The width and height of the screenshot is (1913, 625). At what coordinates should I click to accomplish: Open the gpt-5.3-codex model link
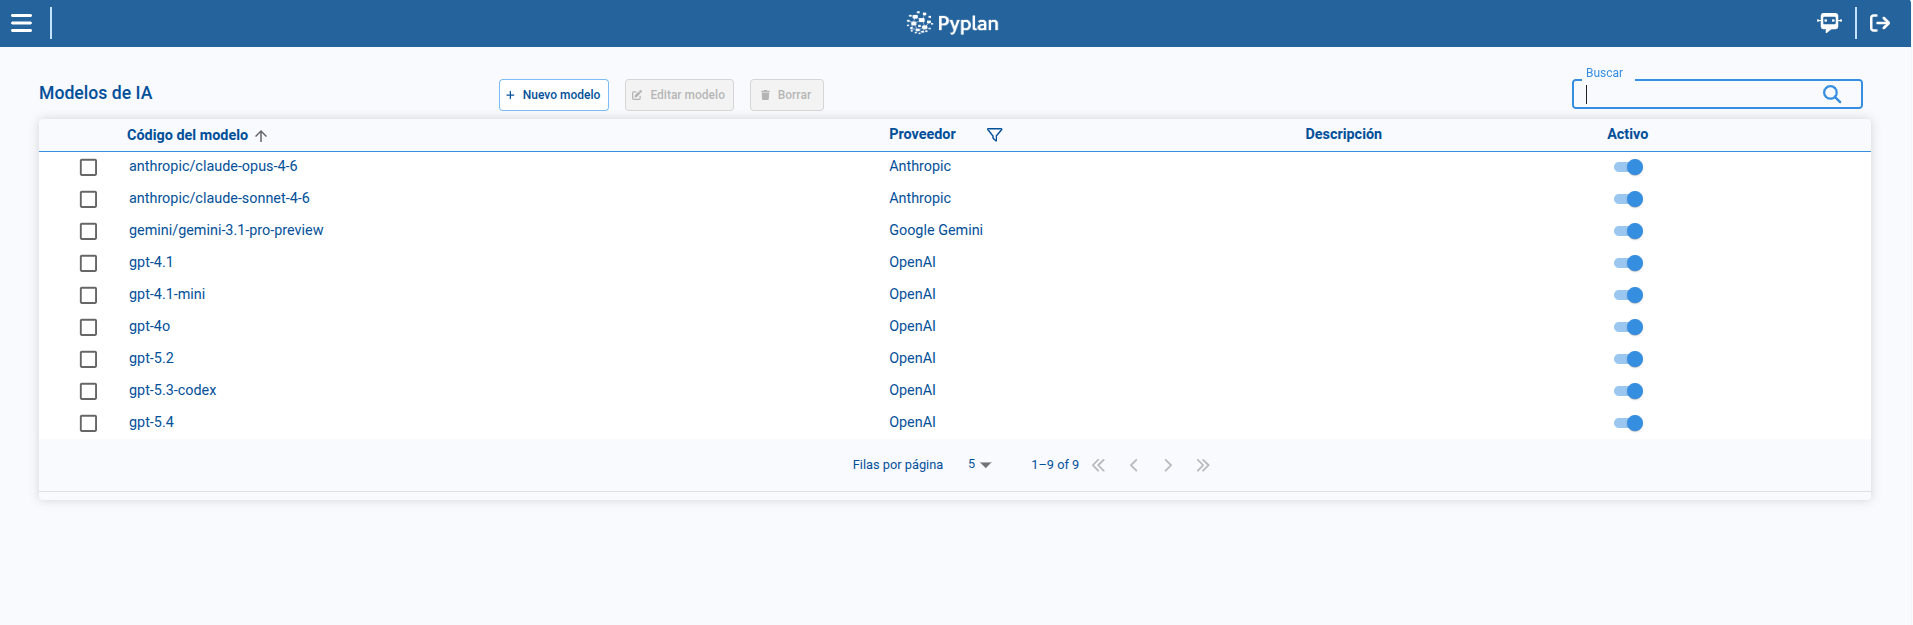172,390
